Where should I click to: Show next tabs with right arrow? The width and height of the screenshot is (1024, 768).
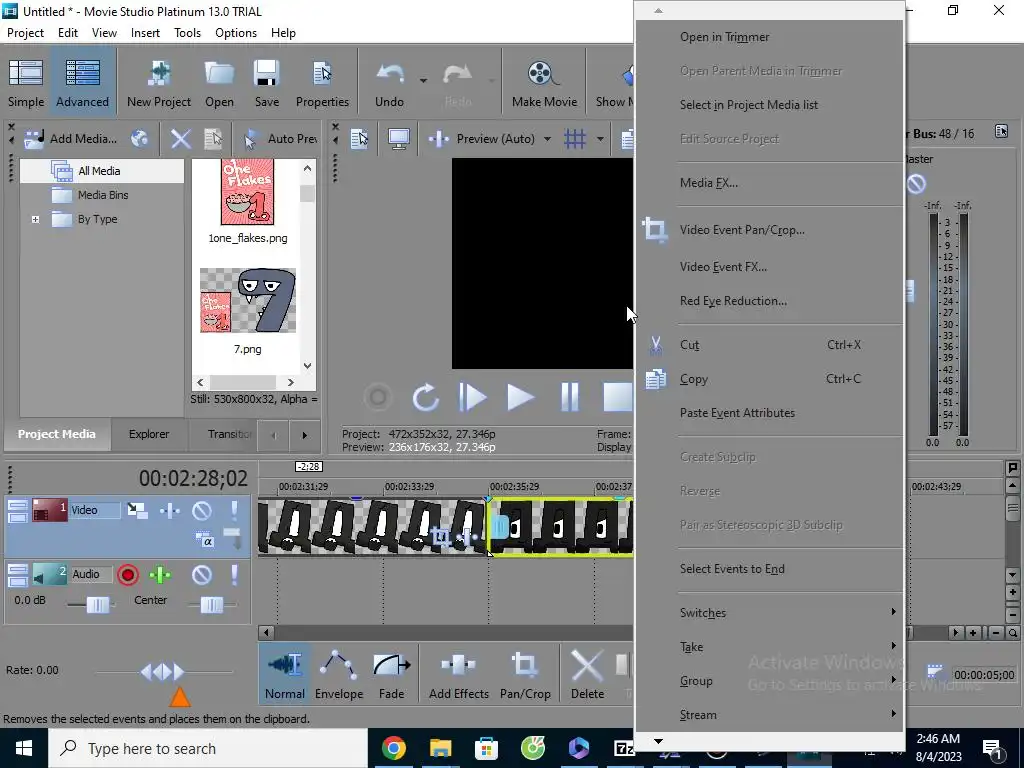tap(304, 435)
